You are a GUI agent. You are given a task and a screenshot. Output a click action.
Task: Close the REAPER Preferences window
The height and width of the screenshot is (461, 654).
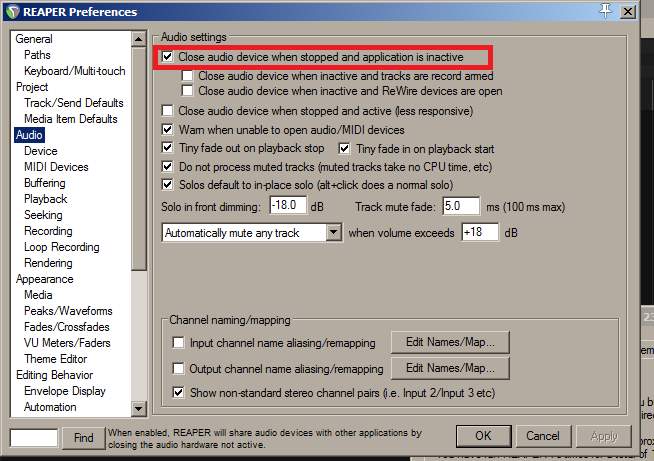coord(627,11)
